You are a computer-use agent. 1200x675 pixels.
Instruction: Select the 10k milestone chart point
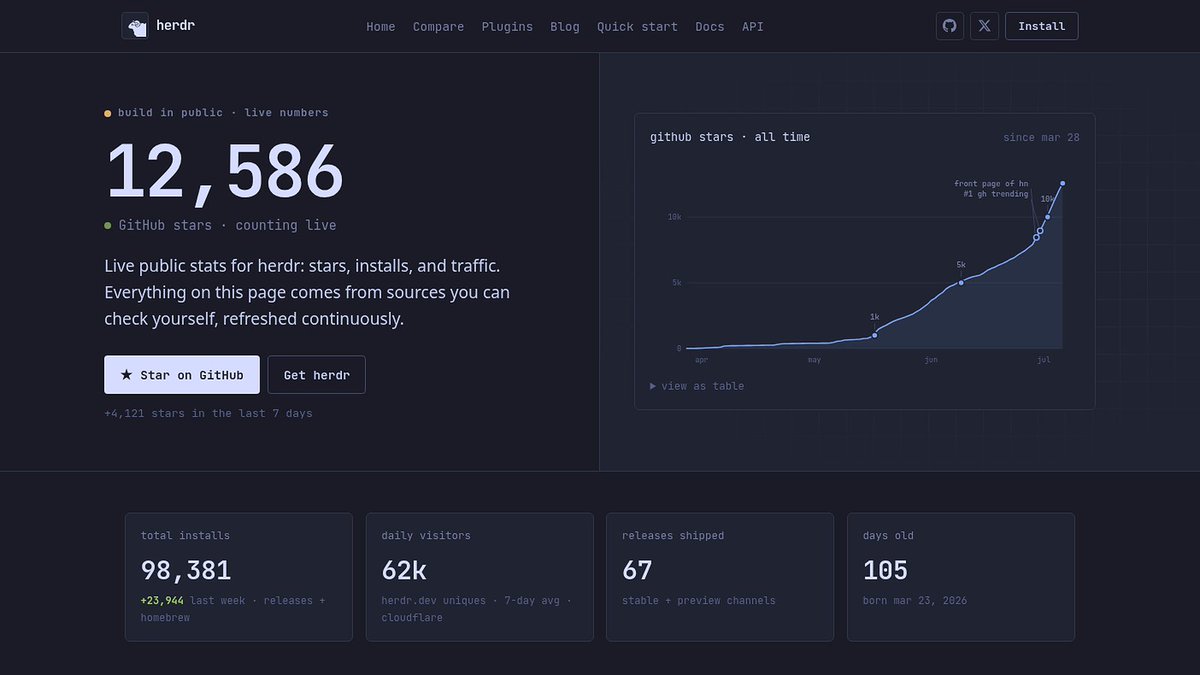[x=1048, y=217]
